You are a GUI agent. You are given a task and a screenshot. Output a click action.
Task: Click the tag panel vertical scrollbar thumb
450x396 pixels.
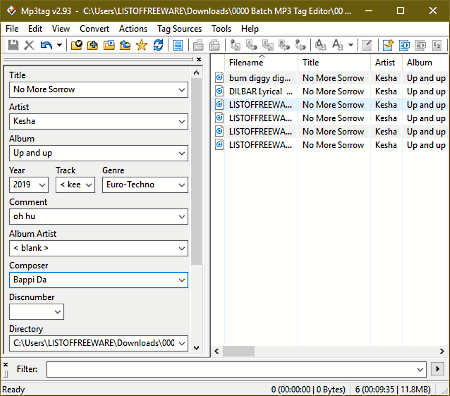197,172
